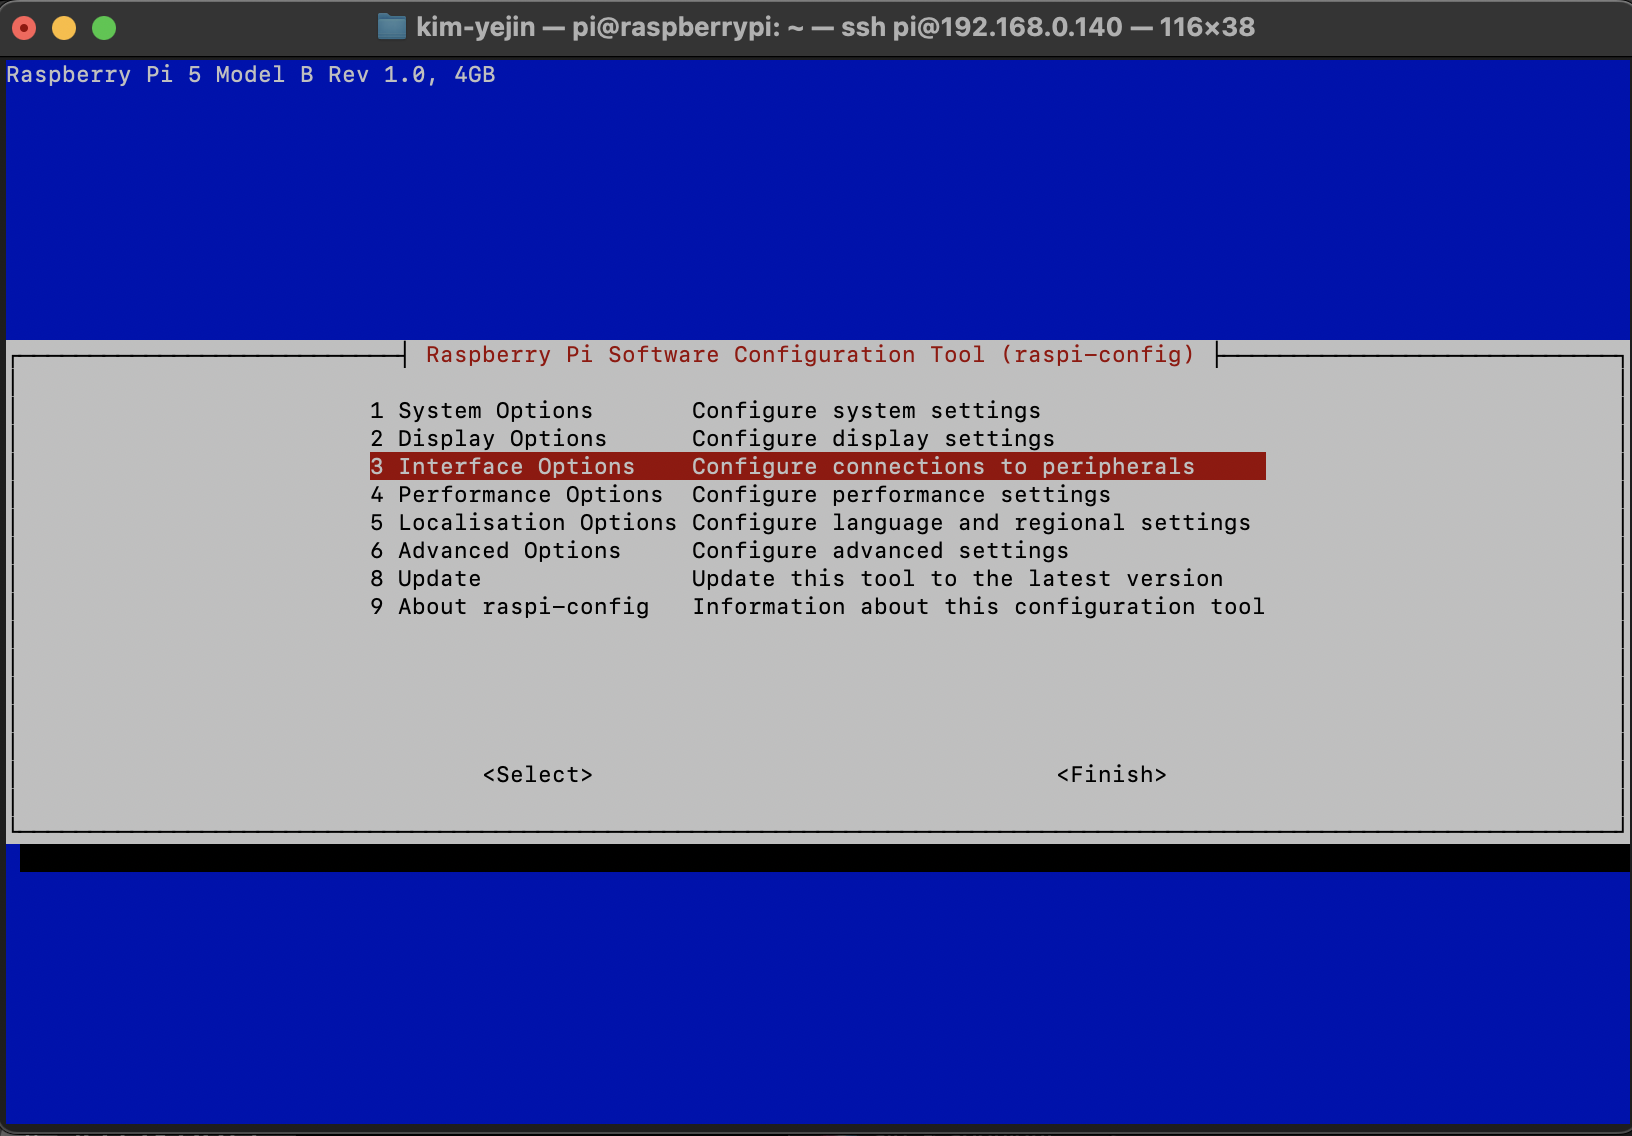Screen dimensions: 1632x1136
Task: Click the <Finish> button
Action: pyautogui.click(x=1112, y=775)
